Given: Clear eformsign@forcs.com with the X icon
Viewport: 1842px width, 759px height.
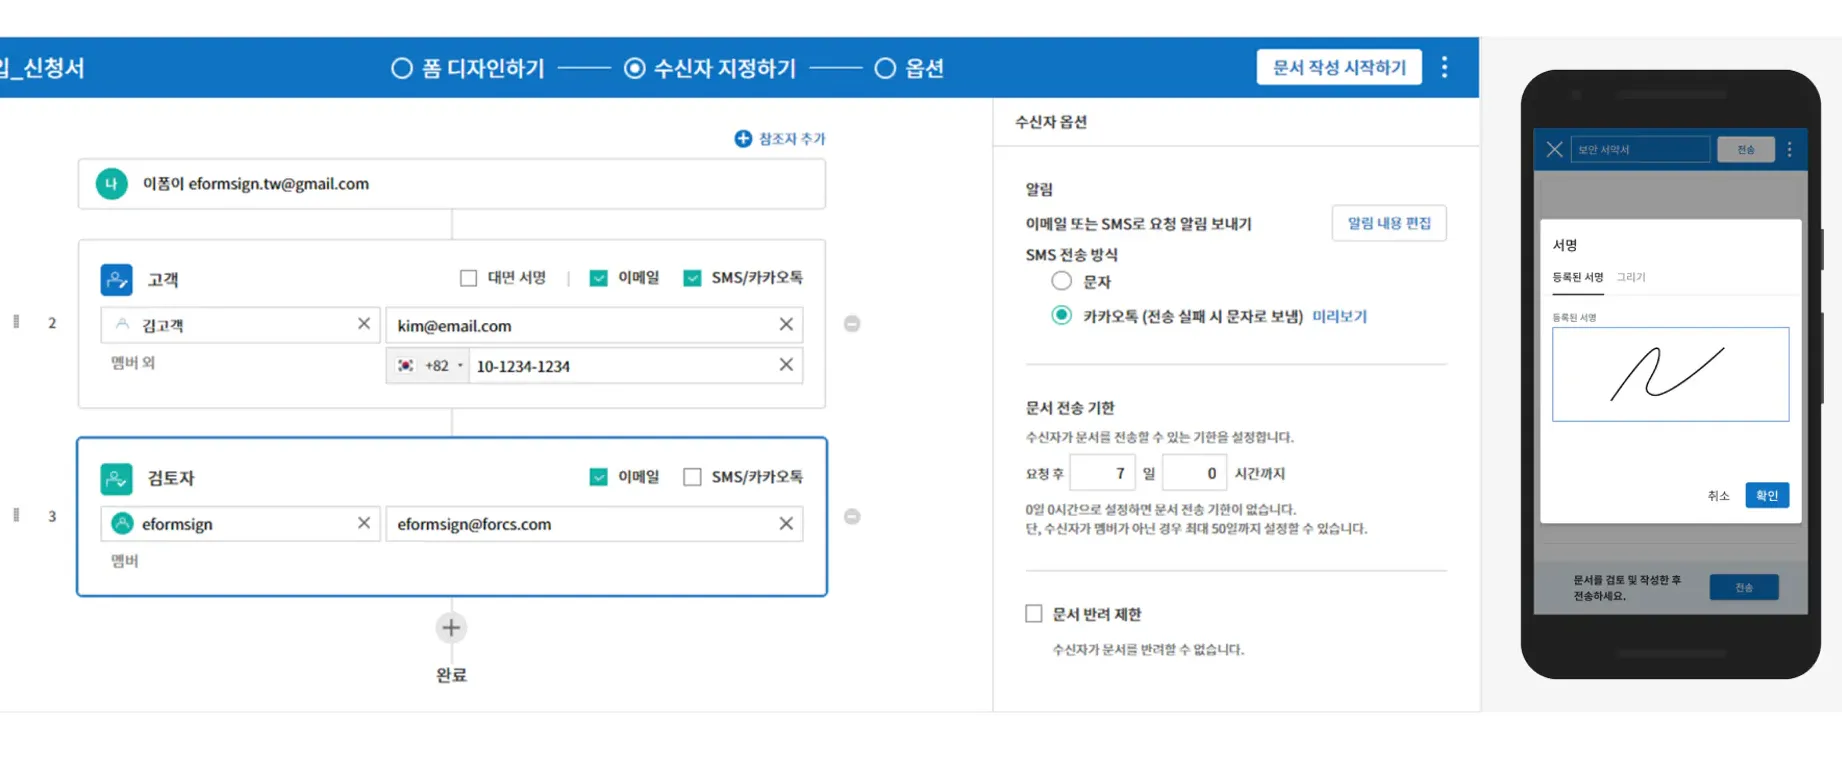Looking at the screenshot, I should [786, 523].
